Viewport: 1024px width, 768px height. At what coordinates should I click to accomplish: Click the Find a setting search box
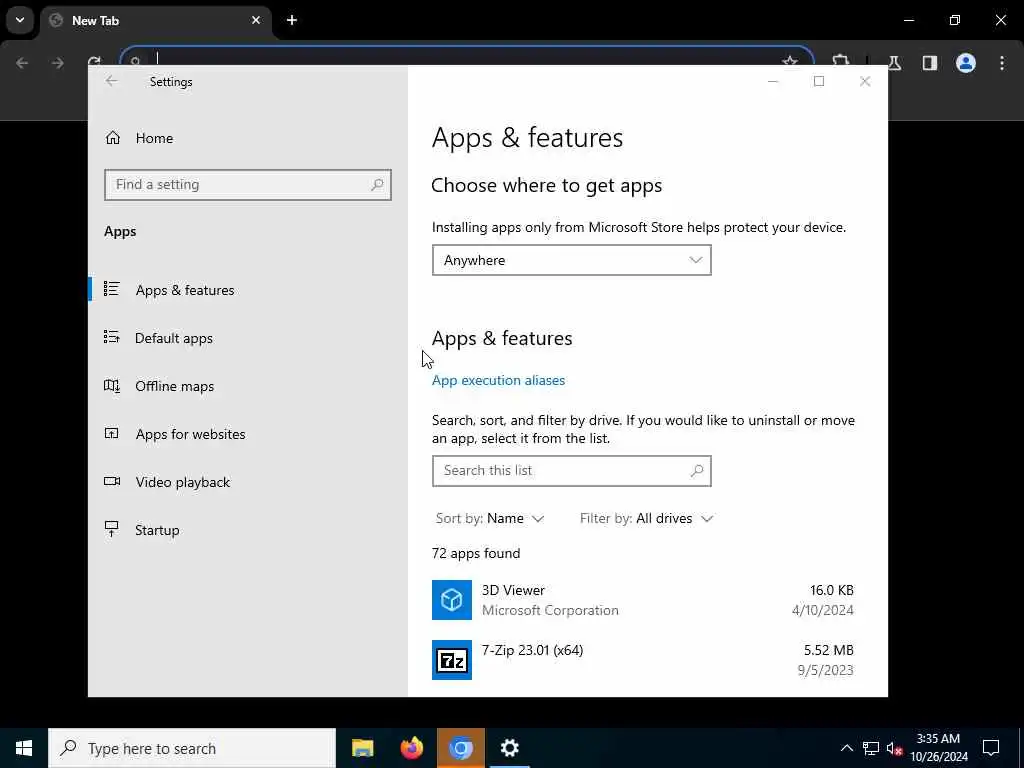click(248, 185)
